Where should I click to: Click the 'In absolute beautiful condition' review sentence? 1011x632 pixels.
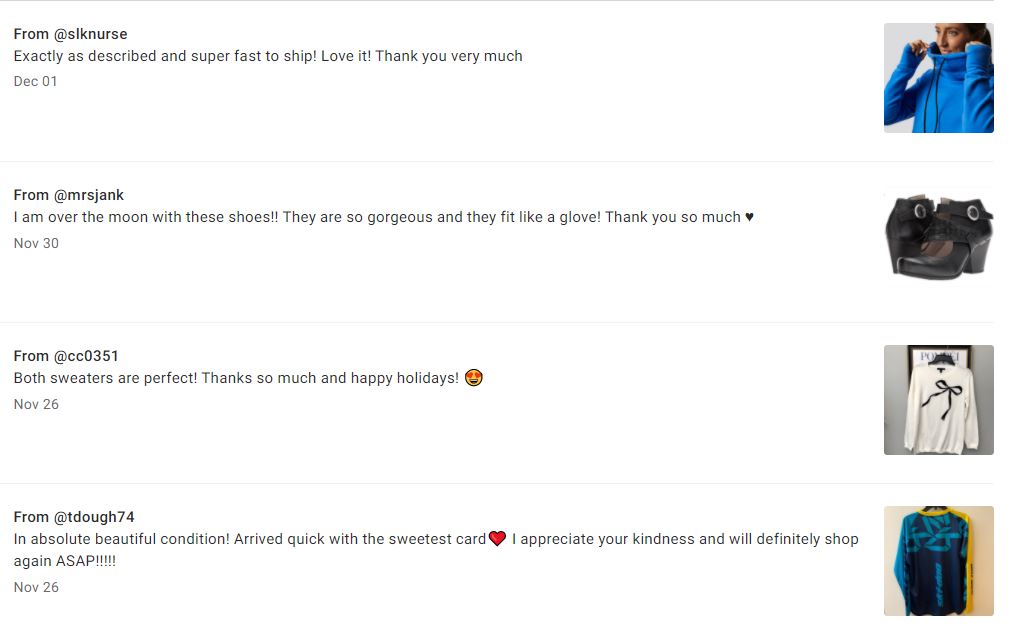point(250,539)
